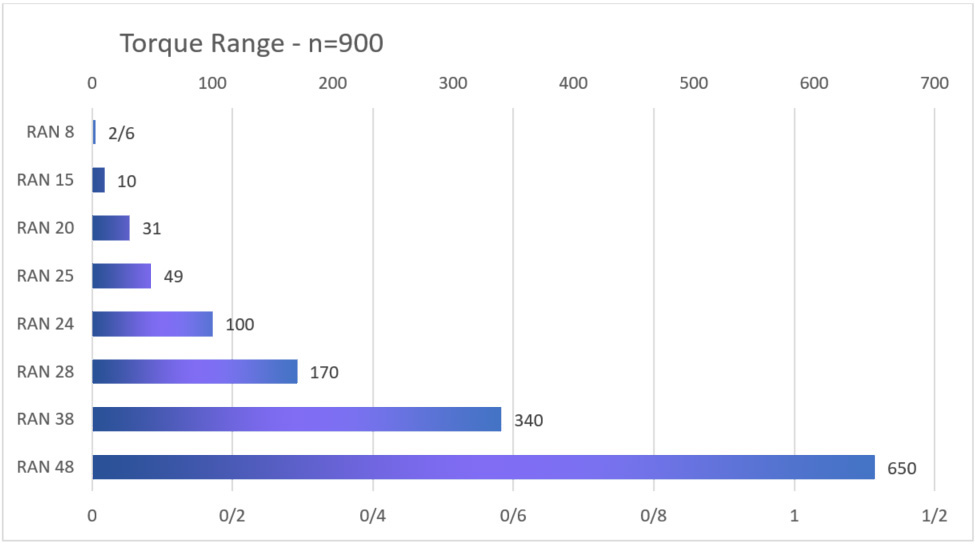Click the 2/6 data label
975x545 pixels.
(x=121, y=133)
